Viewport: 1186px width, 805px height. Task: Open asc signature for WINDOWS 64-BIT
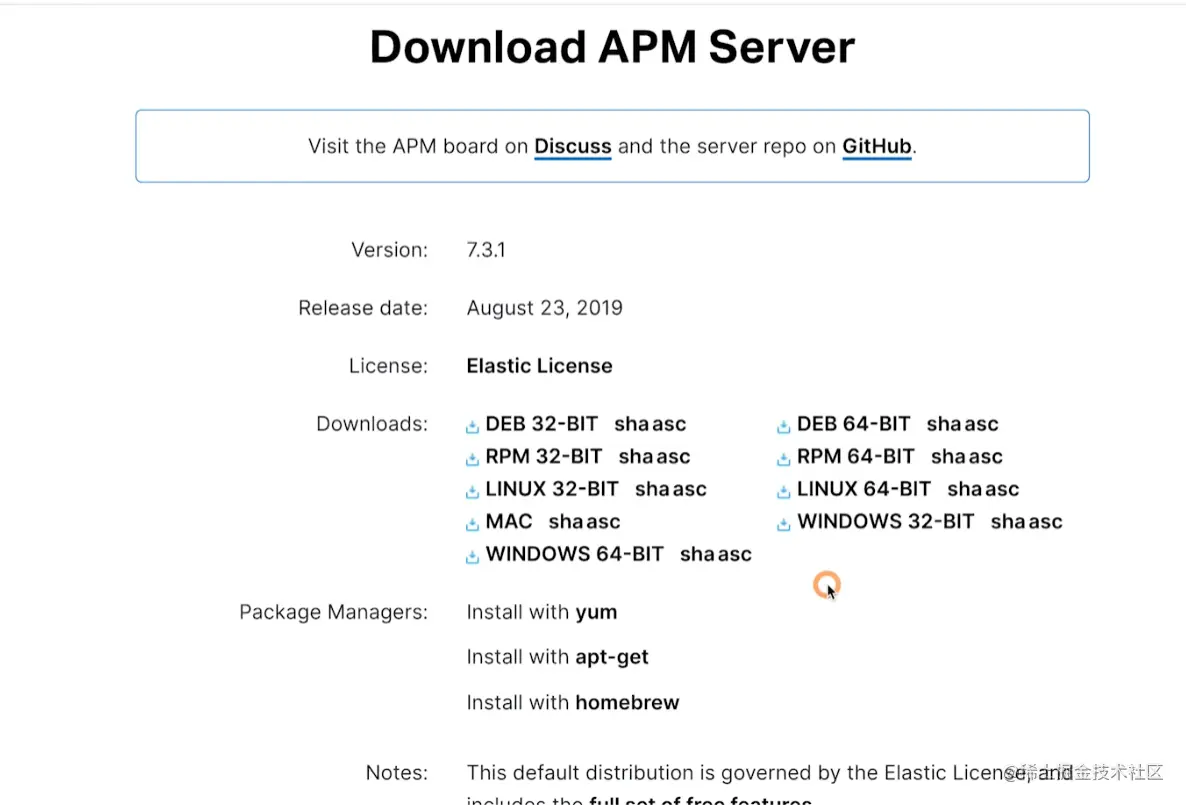tap(734, 554)
